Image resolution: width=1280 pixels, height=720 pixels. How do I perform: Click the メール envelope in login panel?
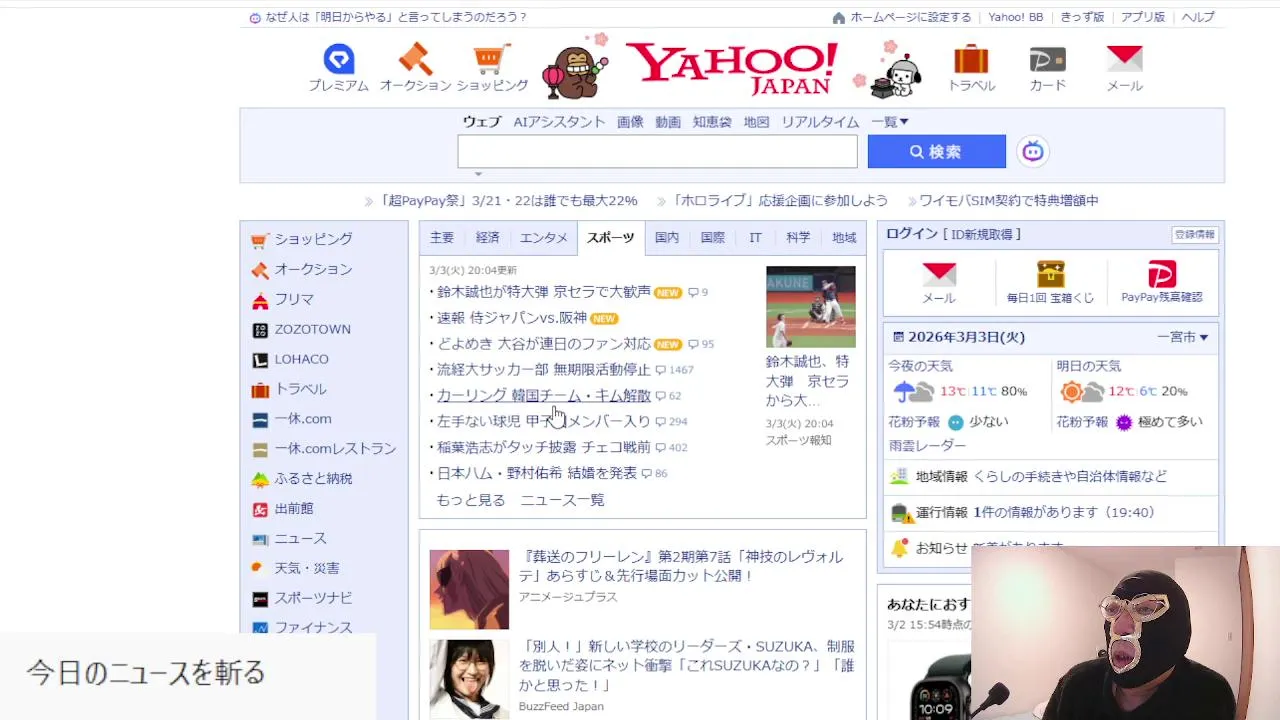[939, 274]
